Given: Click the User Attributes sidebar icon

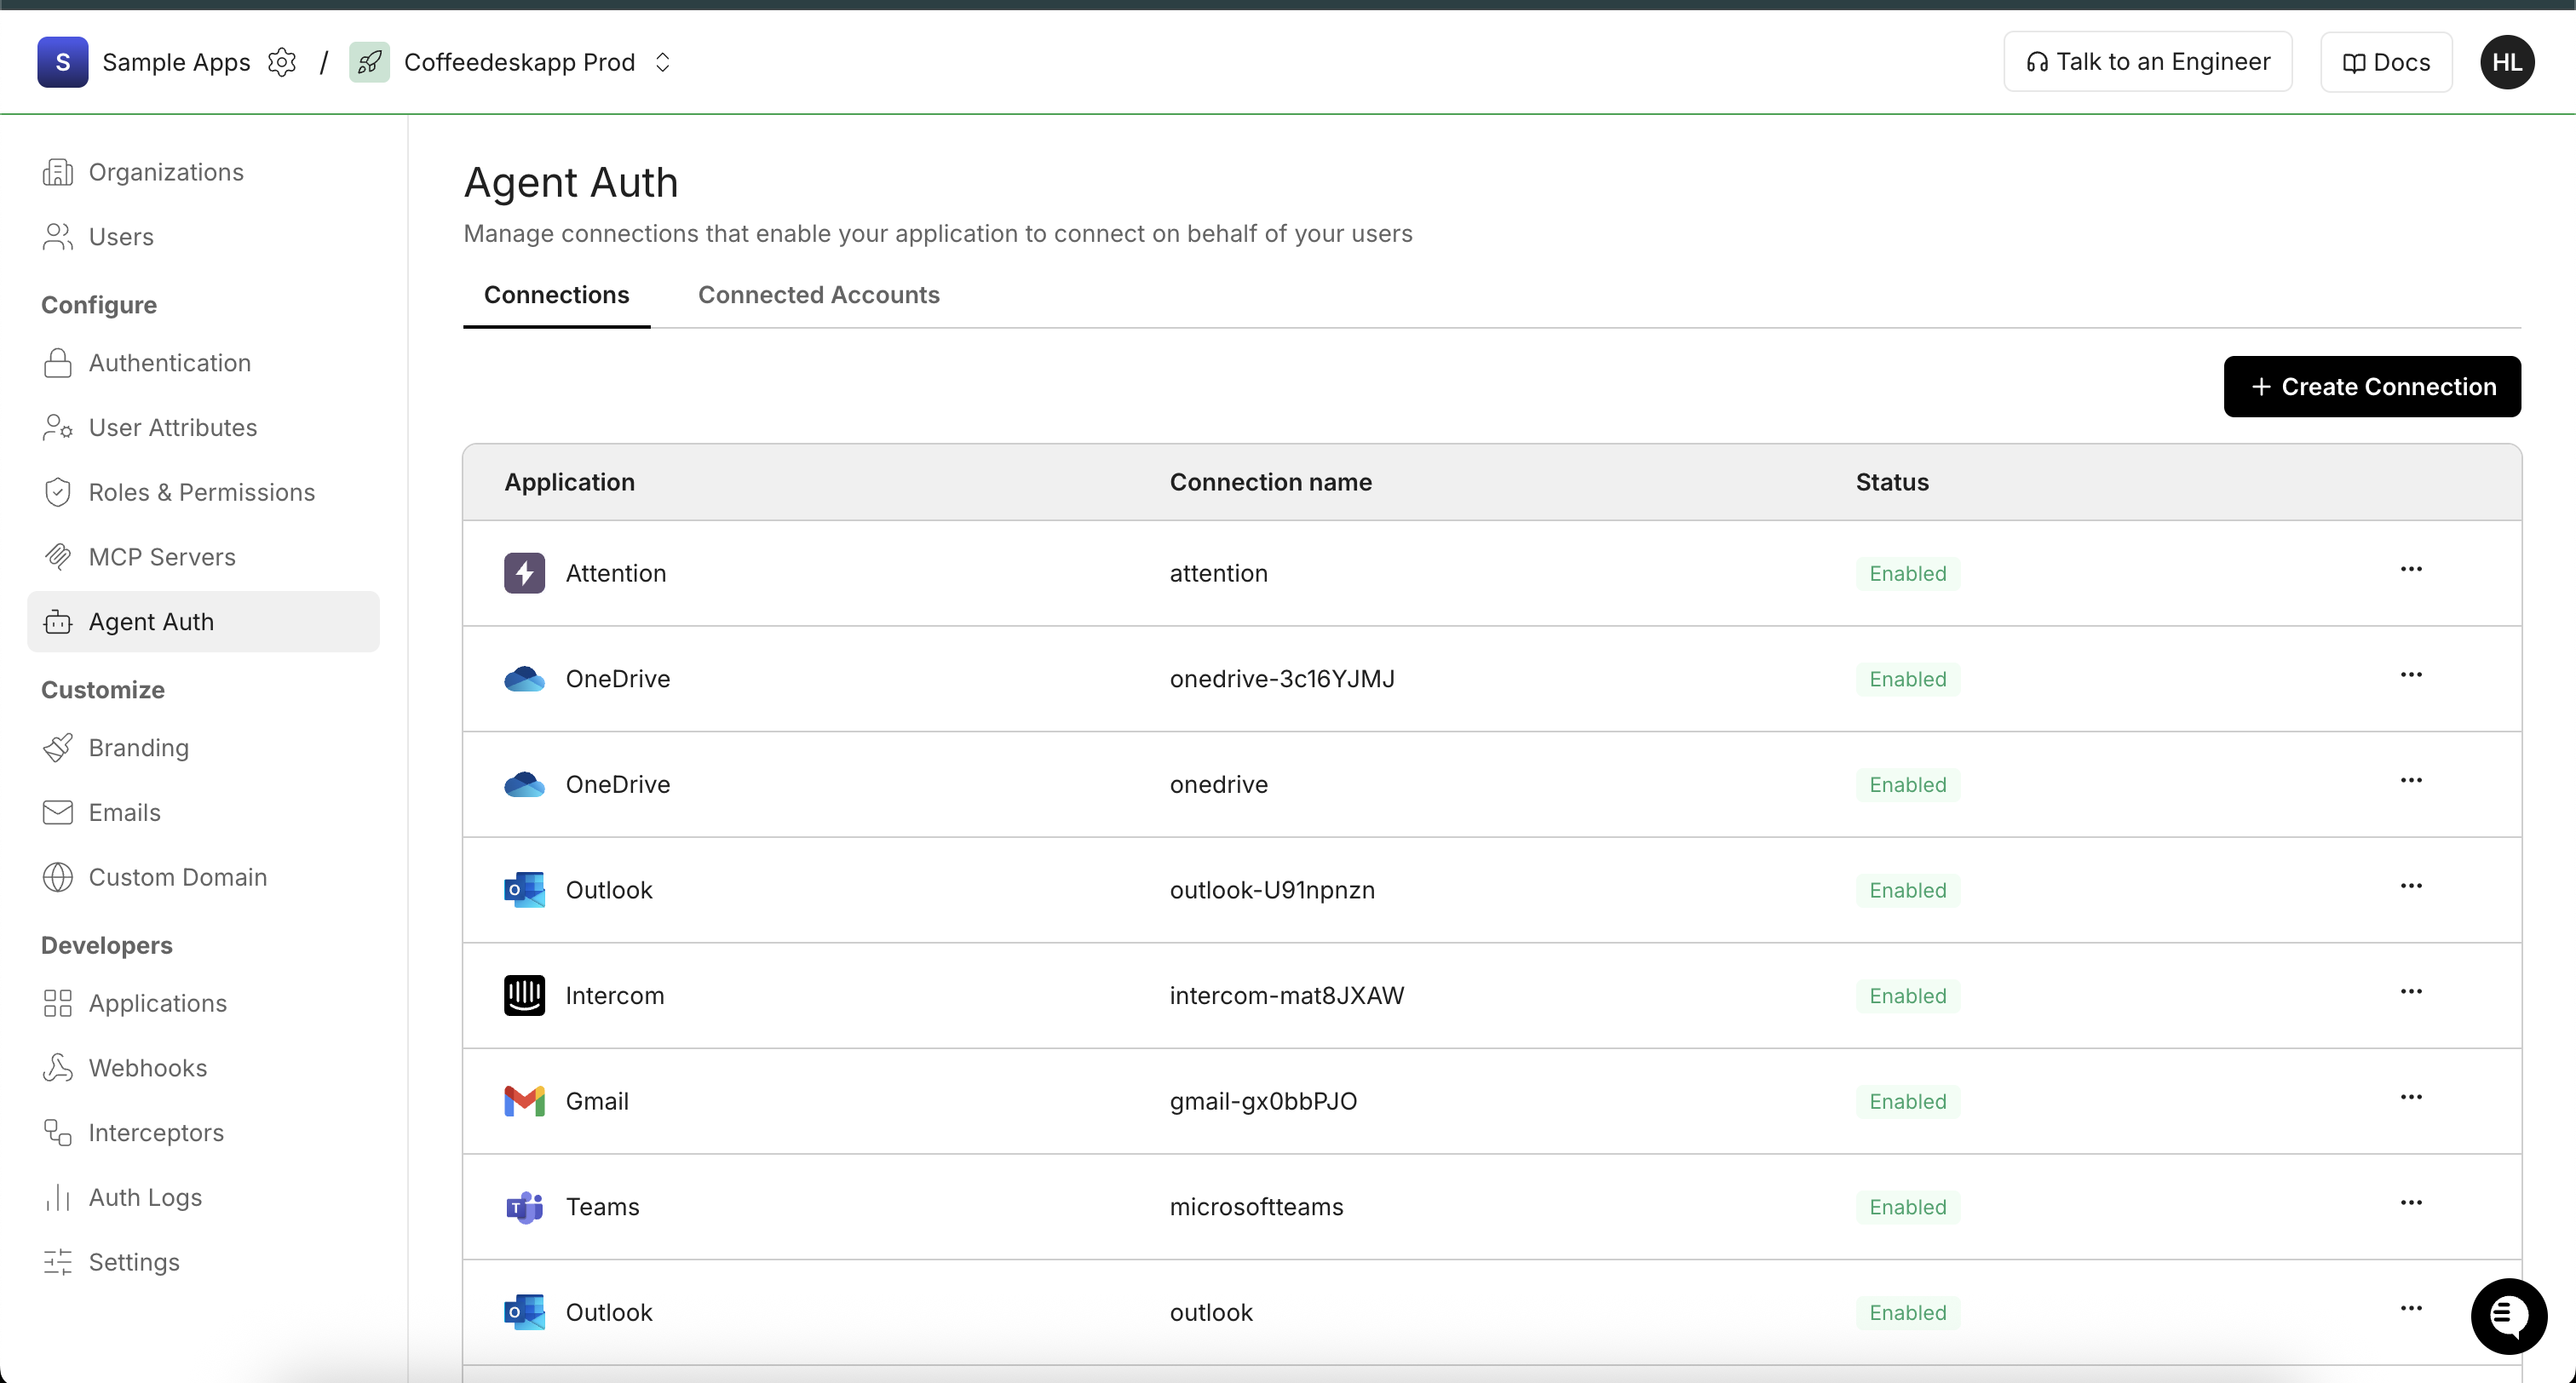Looking at the screenshot, I should tap(57, 428).
